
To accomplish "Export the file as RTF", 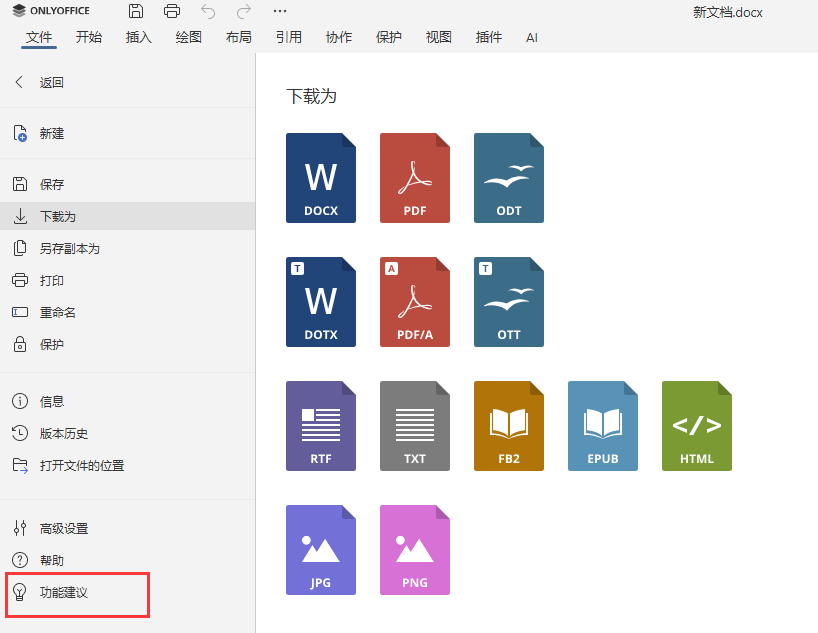I will [321, 426].
